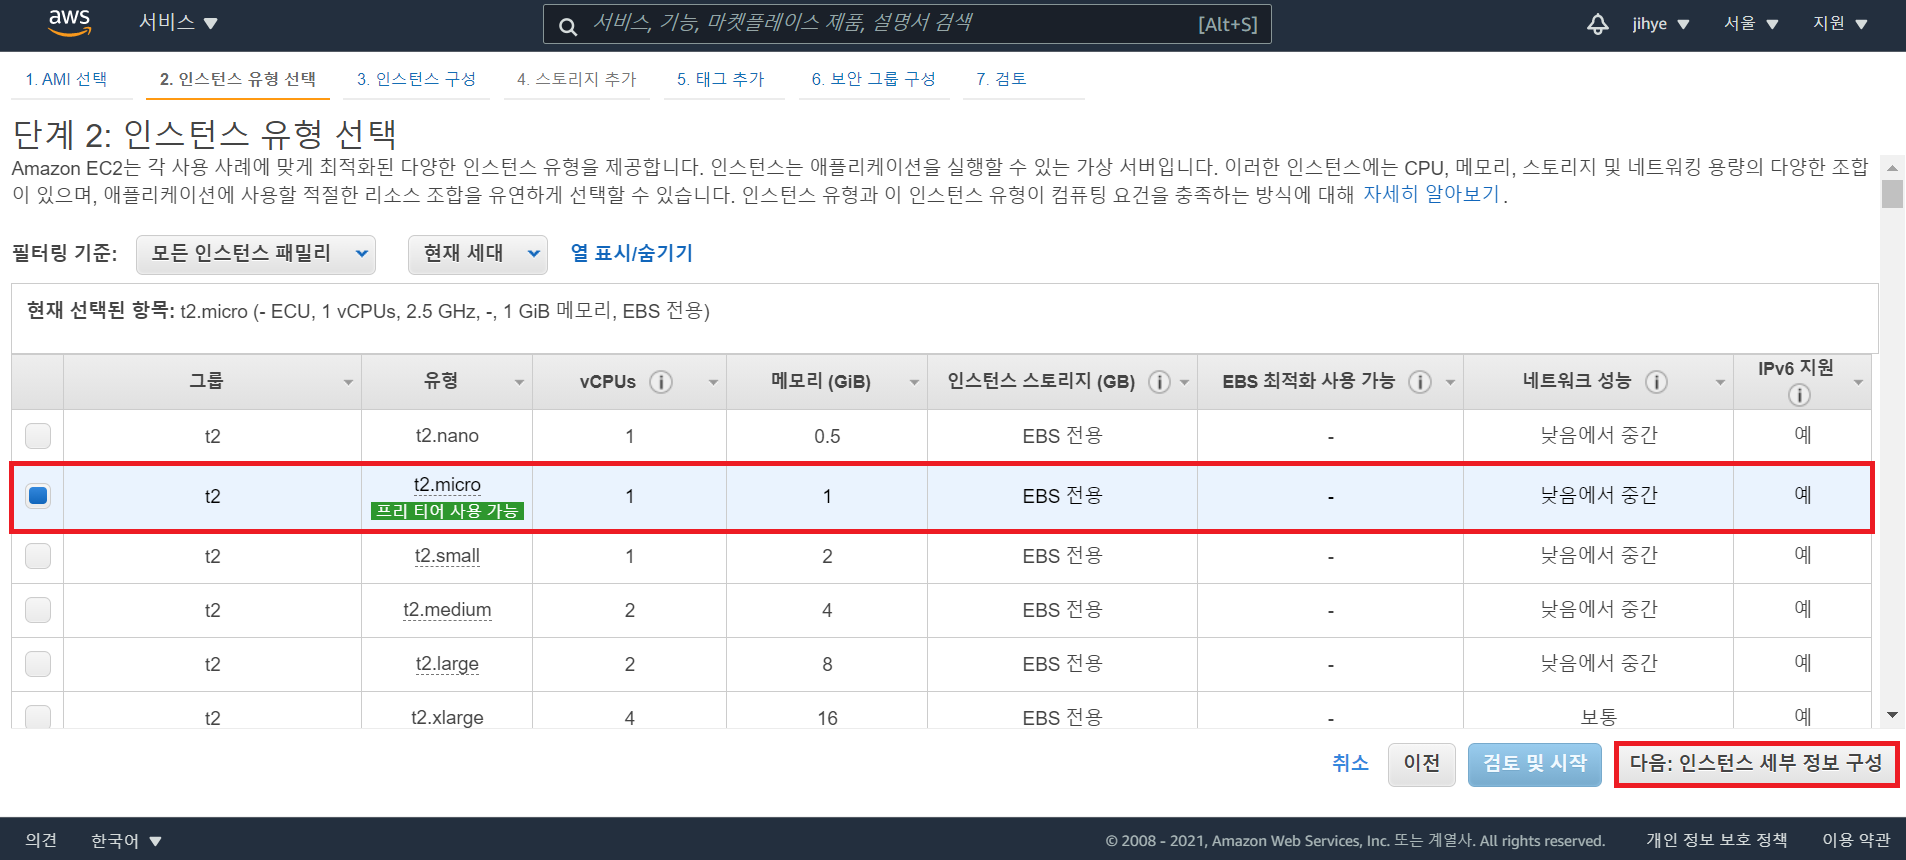The width and height of the screenshot is (1906, 860).
Task: Show info icon for vCPUs column
Action: point(661,382)
